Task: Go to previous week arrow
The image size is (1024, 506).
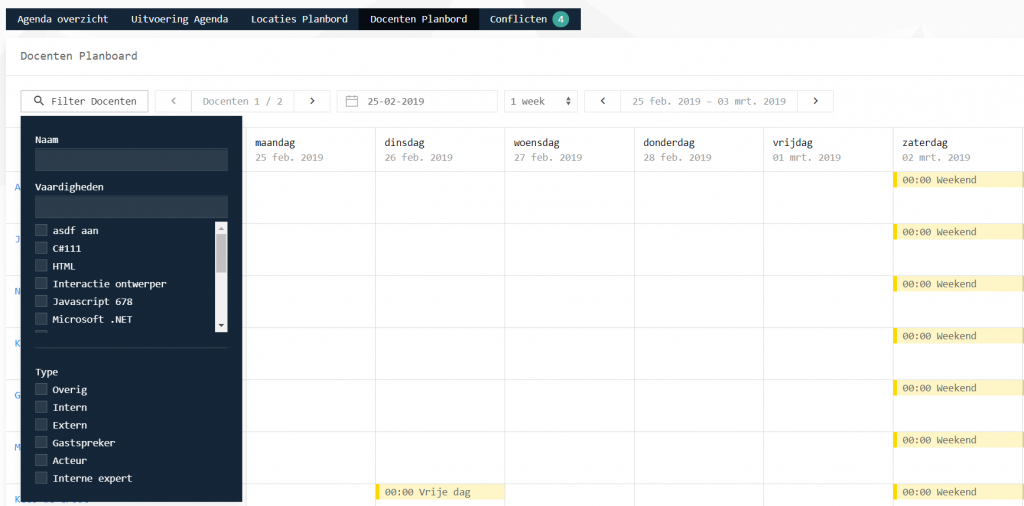Action: (602, 101)
